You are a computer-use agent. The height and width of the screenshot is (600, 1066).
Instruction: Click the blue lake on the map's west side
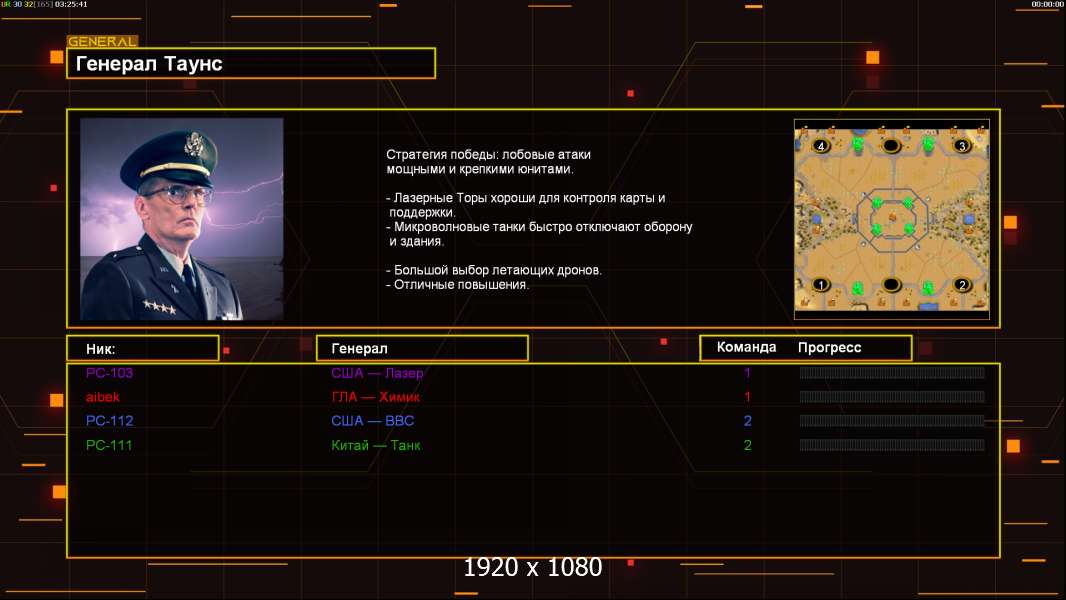click(816, 219)
